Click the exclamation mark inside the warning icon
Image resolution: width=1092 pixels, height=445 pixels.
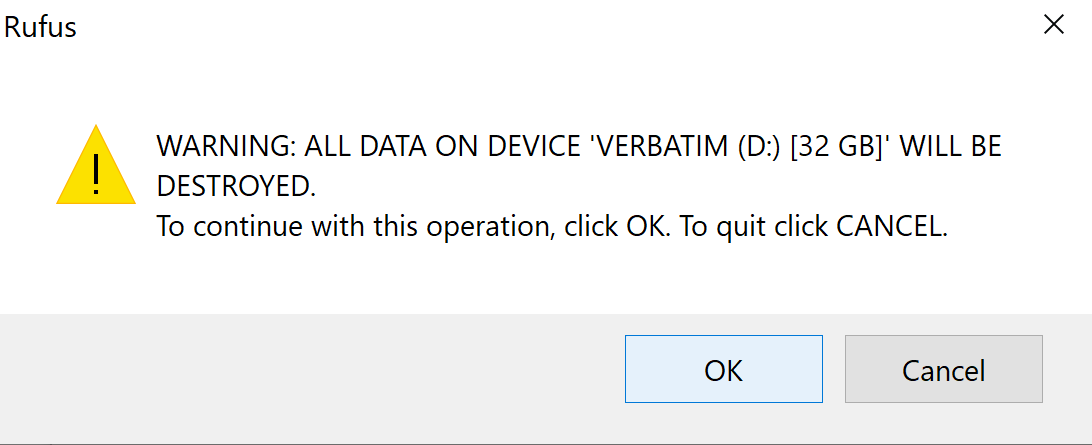point(96,175)
